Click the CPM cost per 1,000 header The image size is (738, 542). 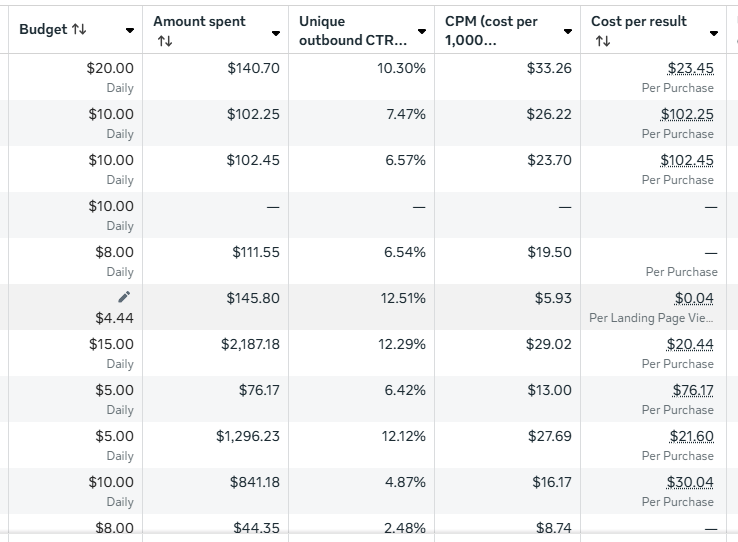498,31
